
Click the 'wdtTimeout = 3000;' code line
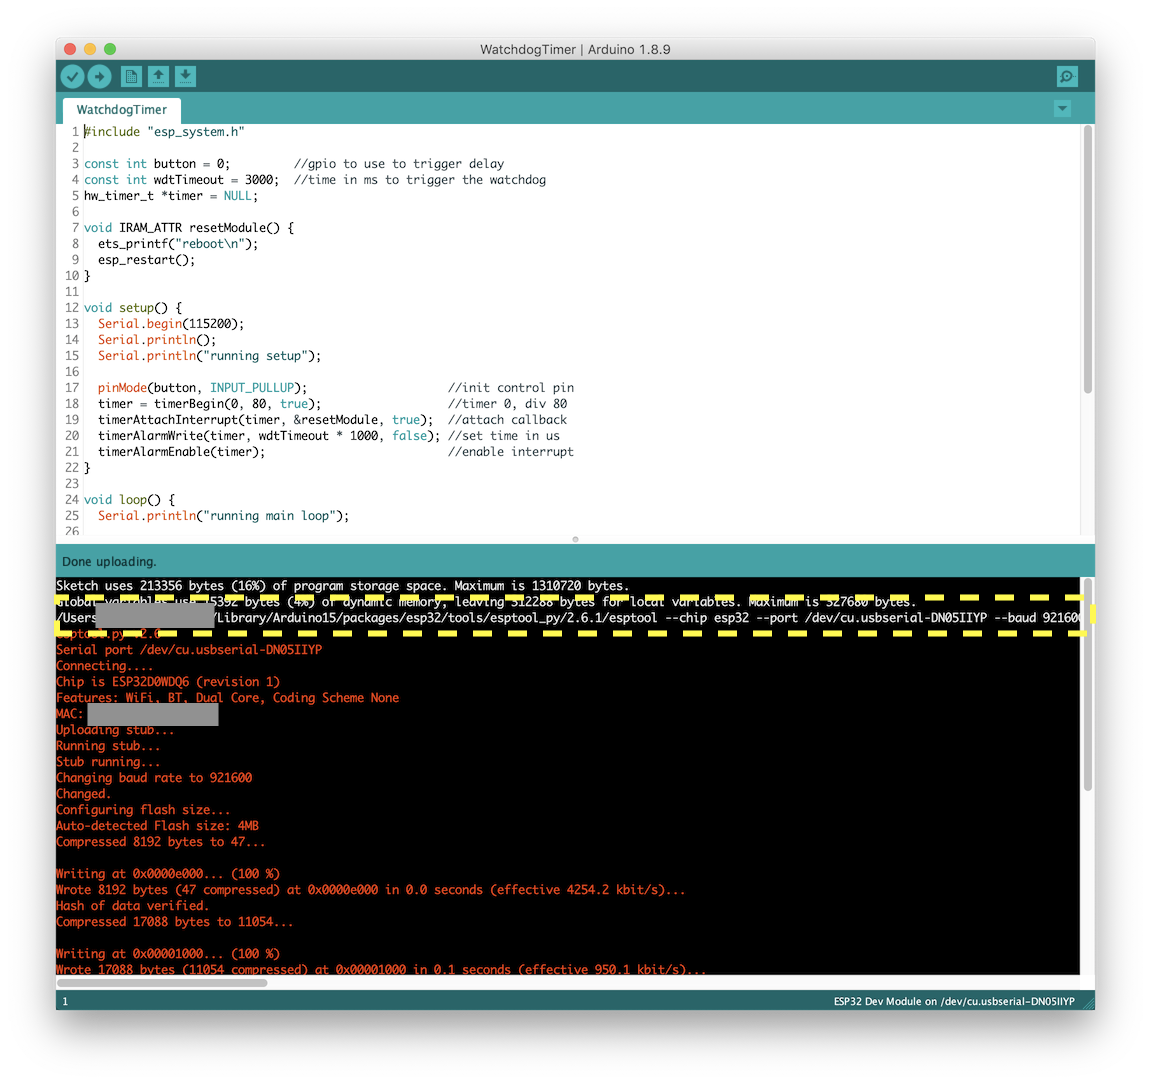point(181,180)
